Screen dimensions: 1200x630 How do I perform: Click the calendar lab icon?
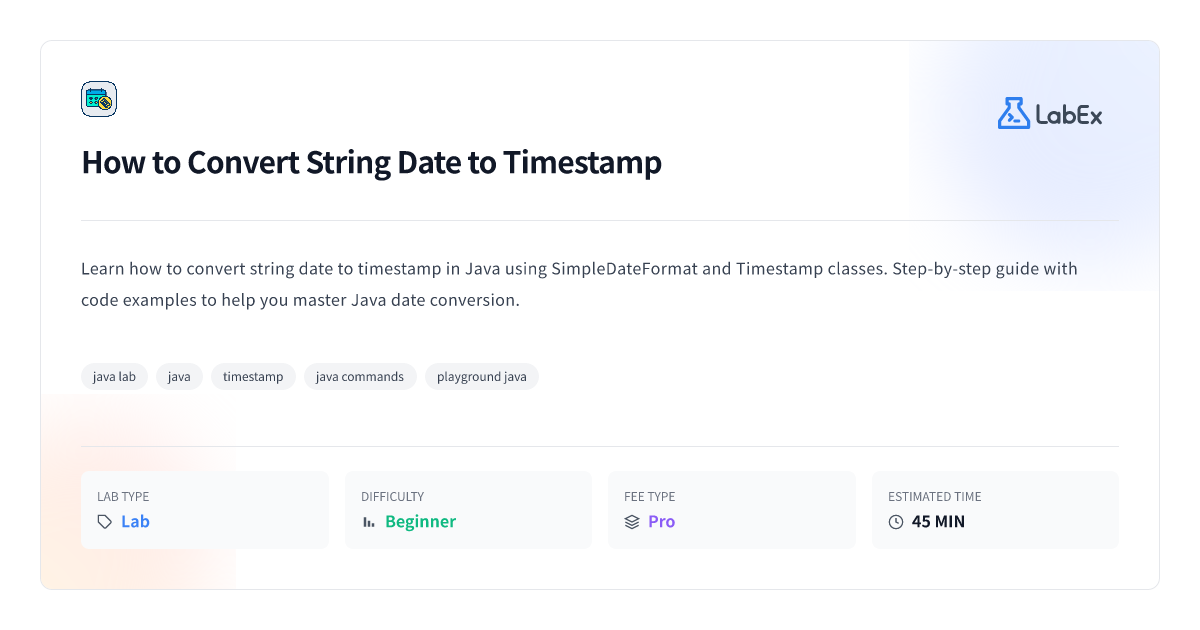tap(99, 99)
